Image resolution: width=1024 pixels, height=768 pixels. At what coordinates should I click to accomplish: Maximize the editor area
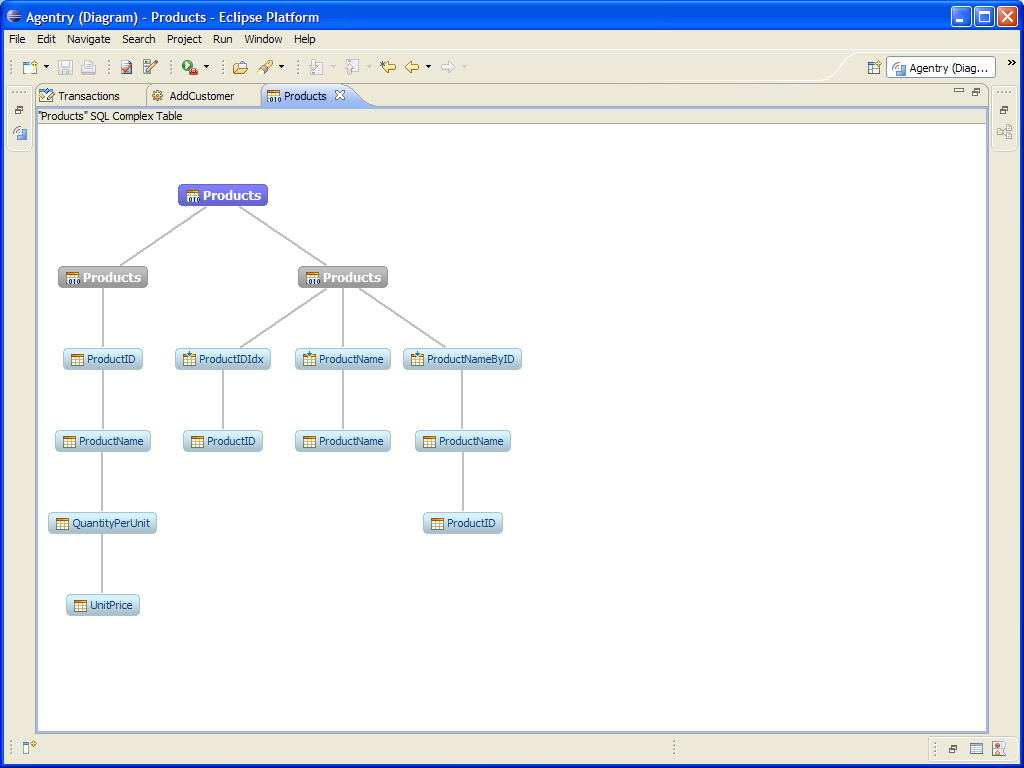[x=976, y=91]
